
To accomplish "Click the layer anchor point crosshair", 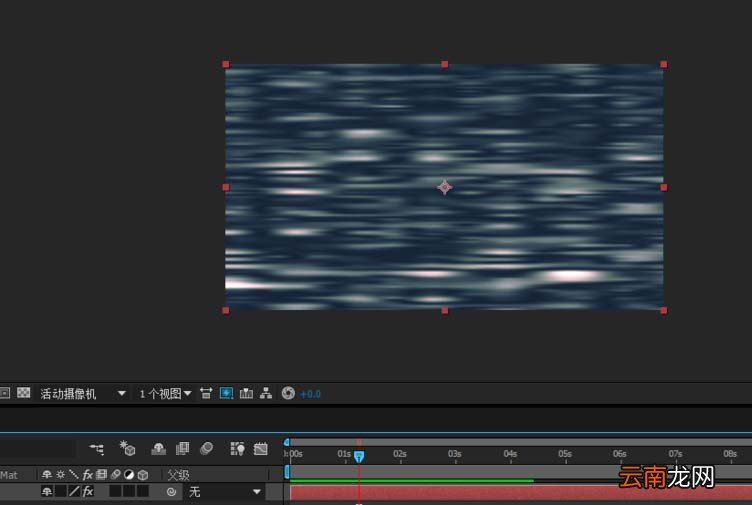I will coord(445,187).
